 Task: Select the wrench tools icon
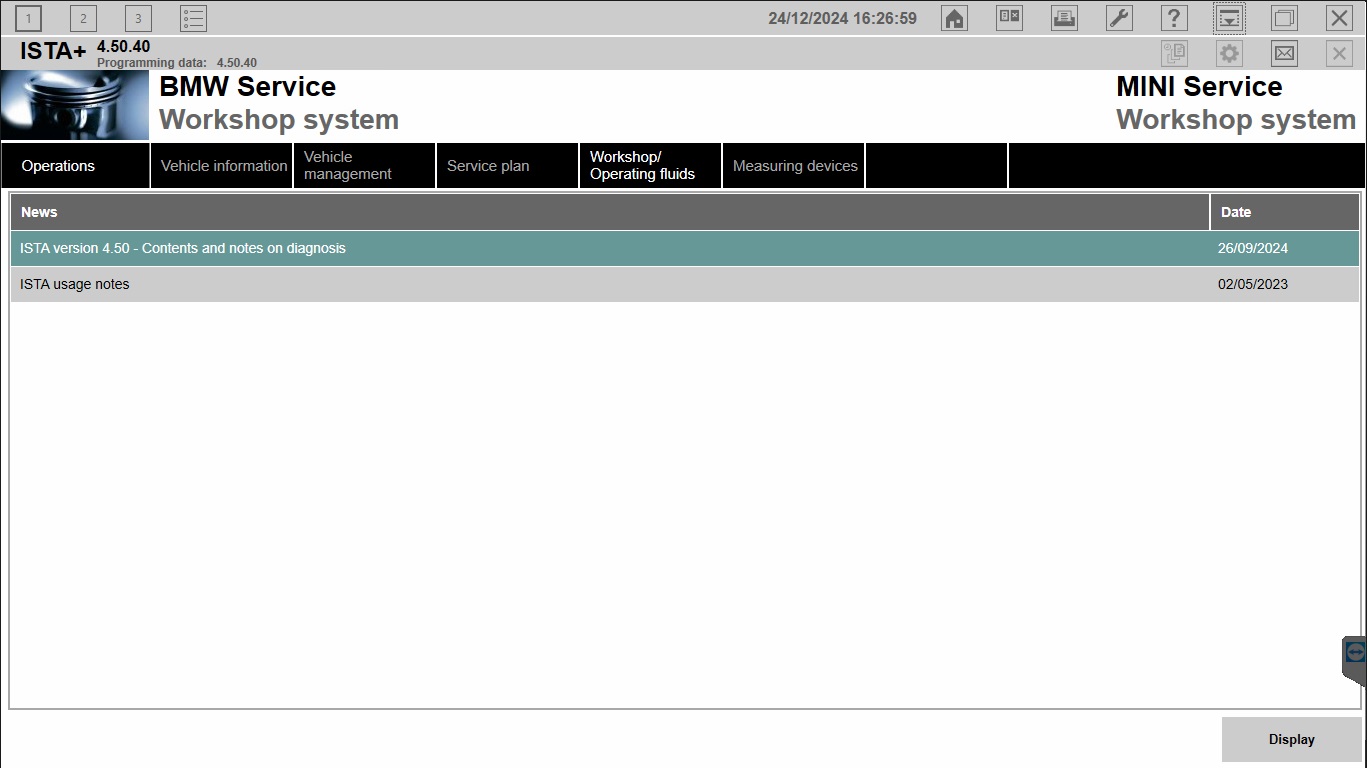[x=1119, y=17]
